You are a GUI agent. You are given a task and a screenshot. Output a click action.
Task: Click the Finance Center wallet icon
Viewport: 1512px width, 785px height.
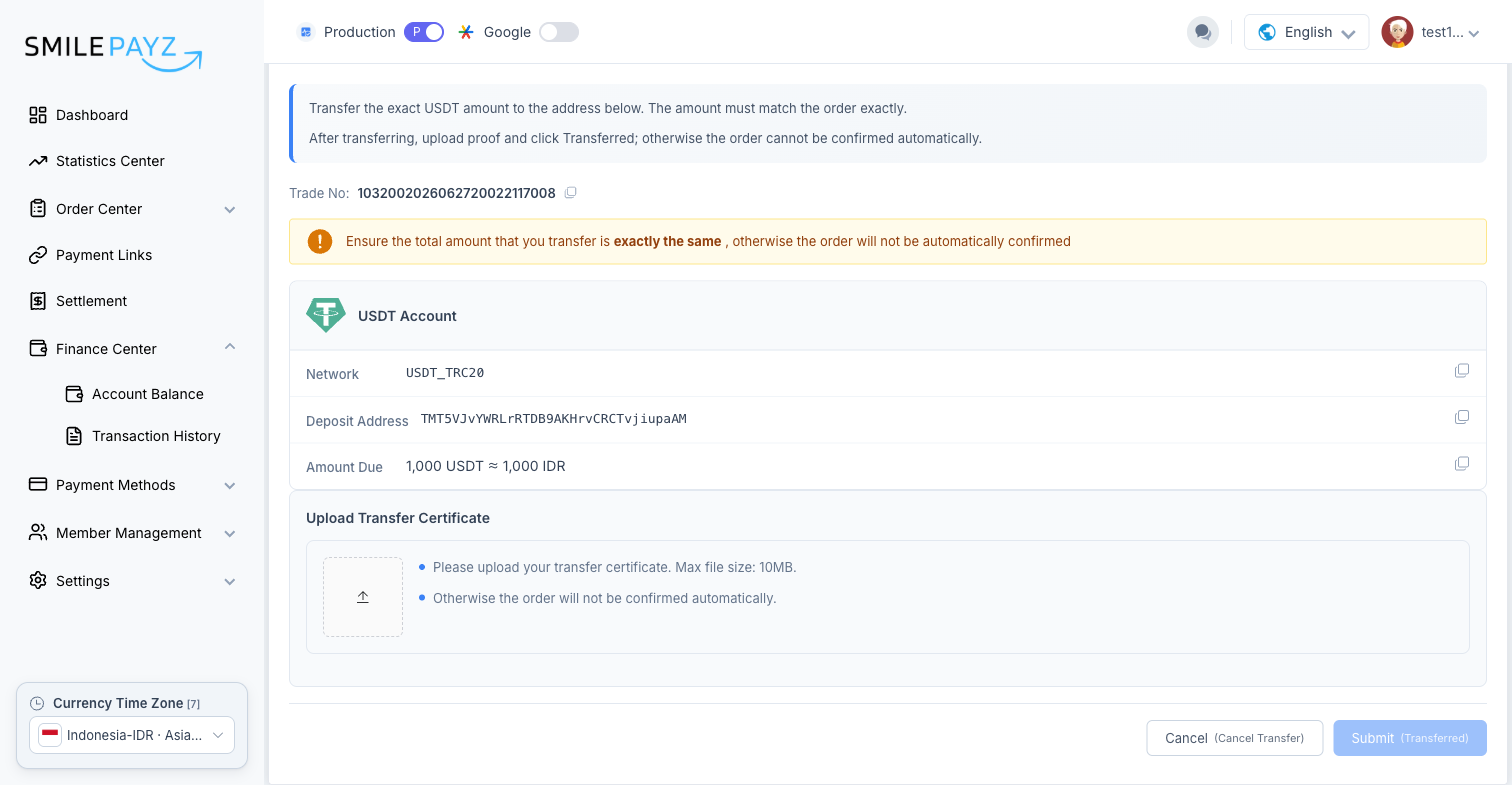[38, 349]
